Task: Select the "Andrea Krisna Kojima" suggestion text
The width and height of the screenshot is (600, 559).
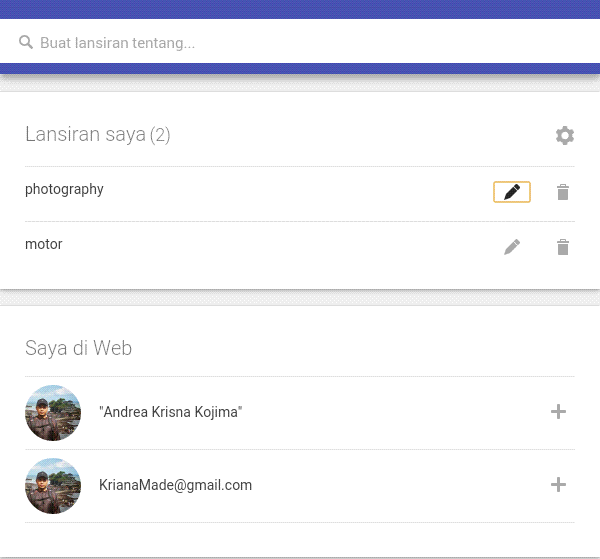Action: tap(171, 412)
